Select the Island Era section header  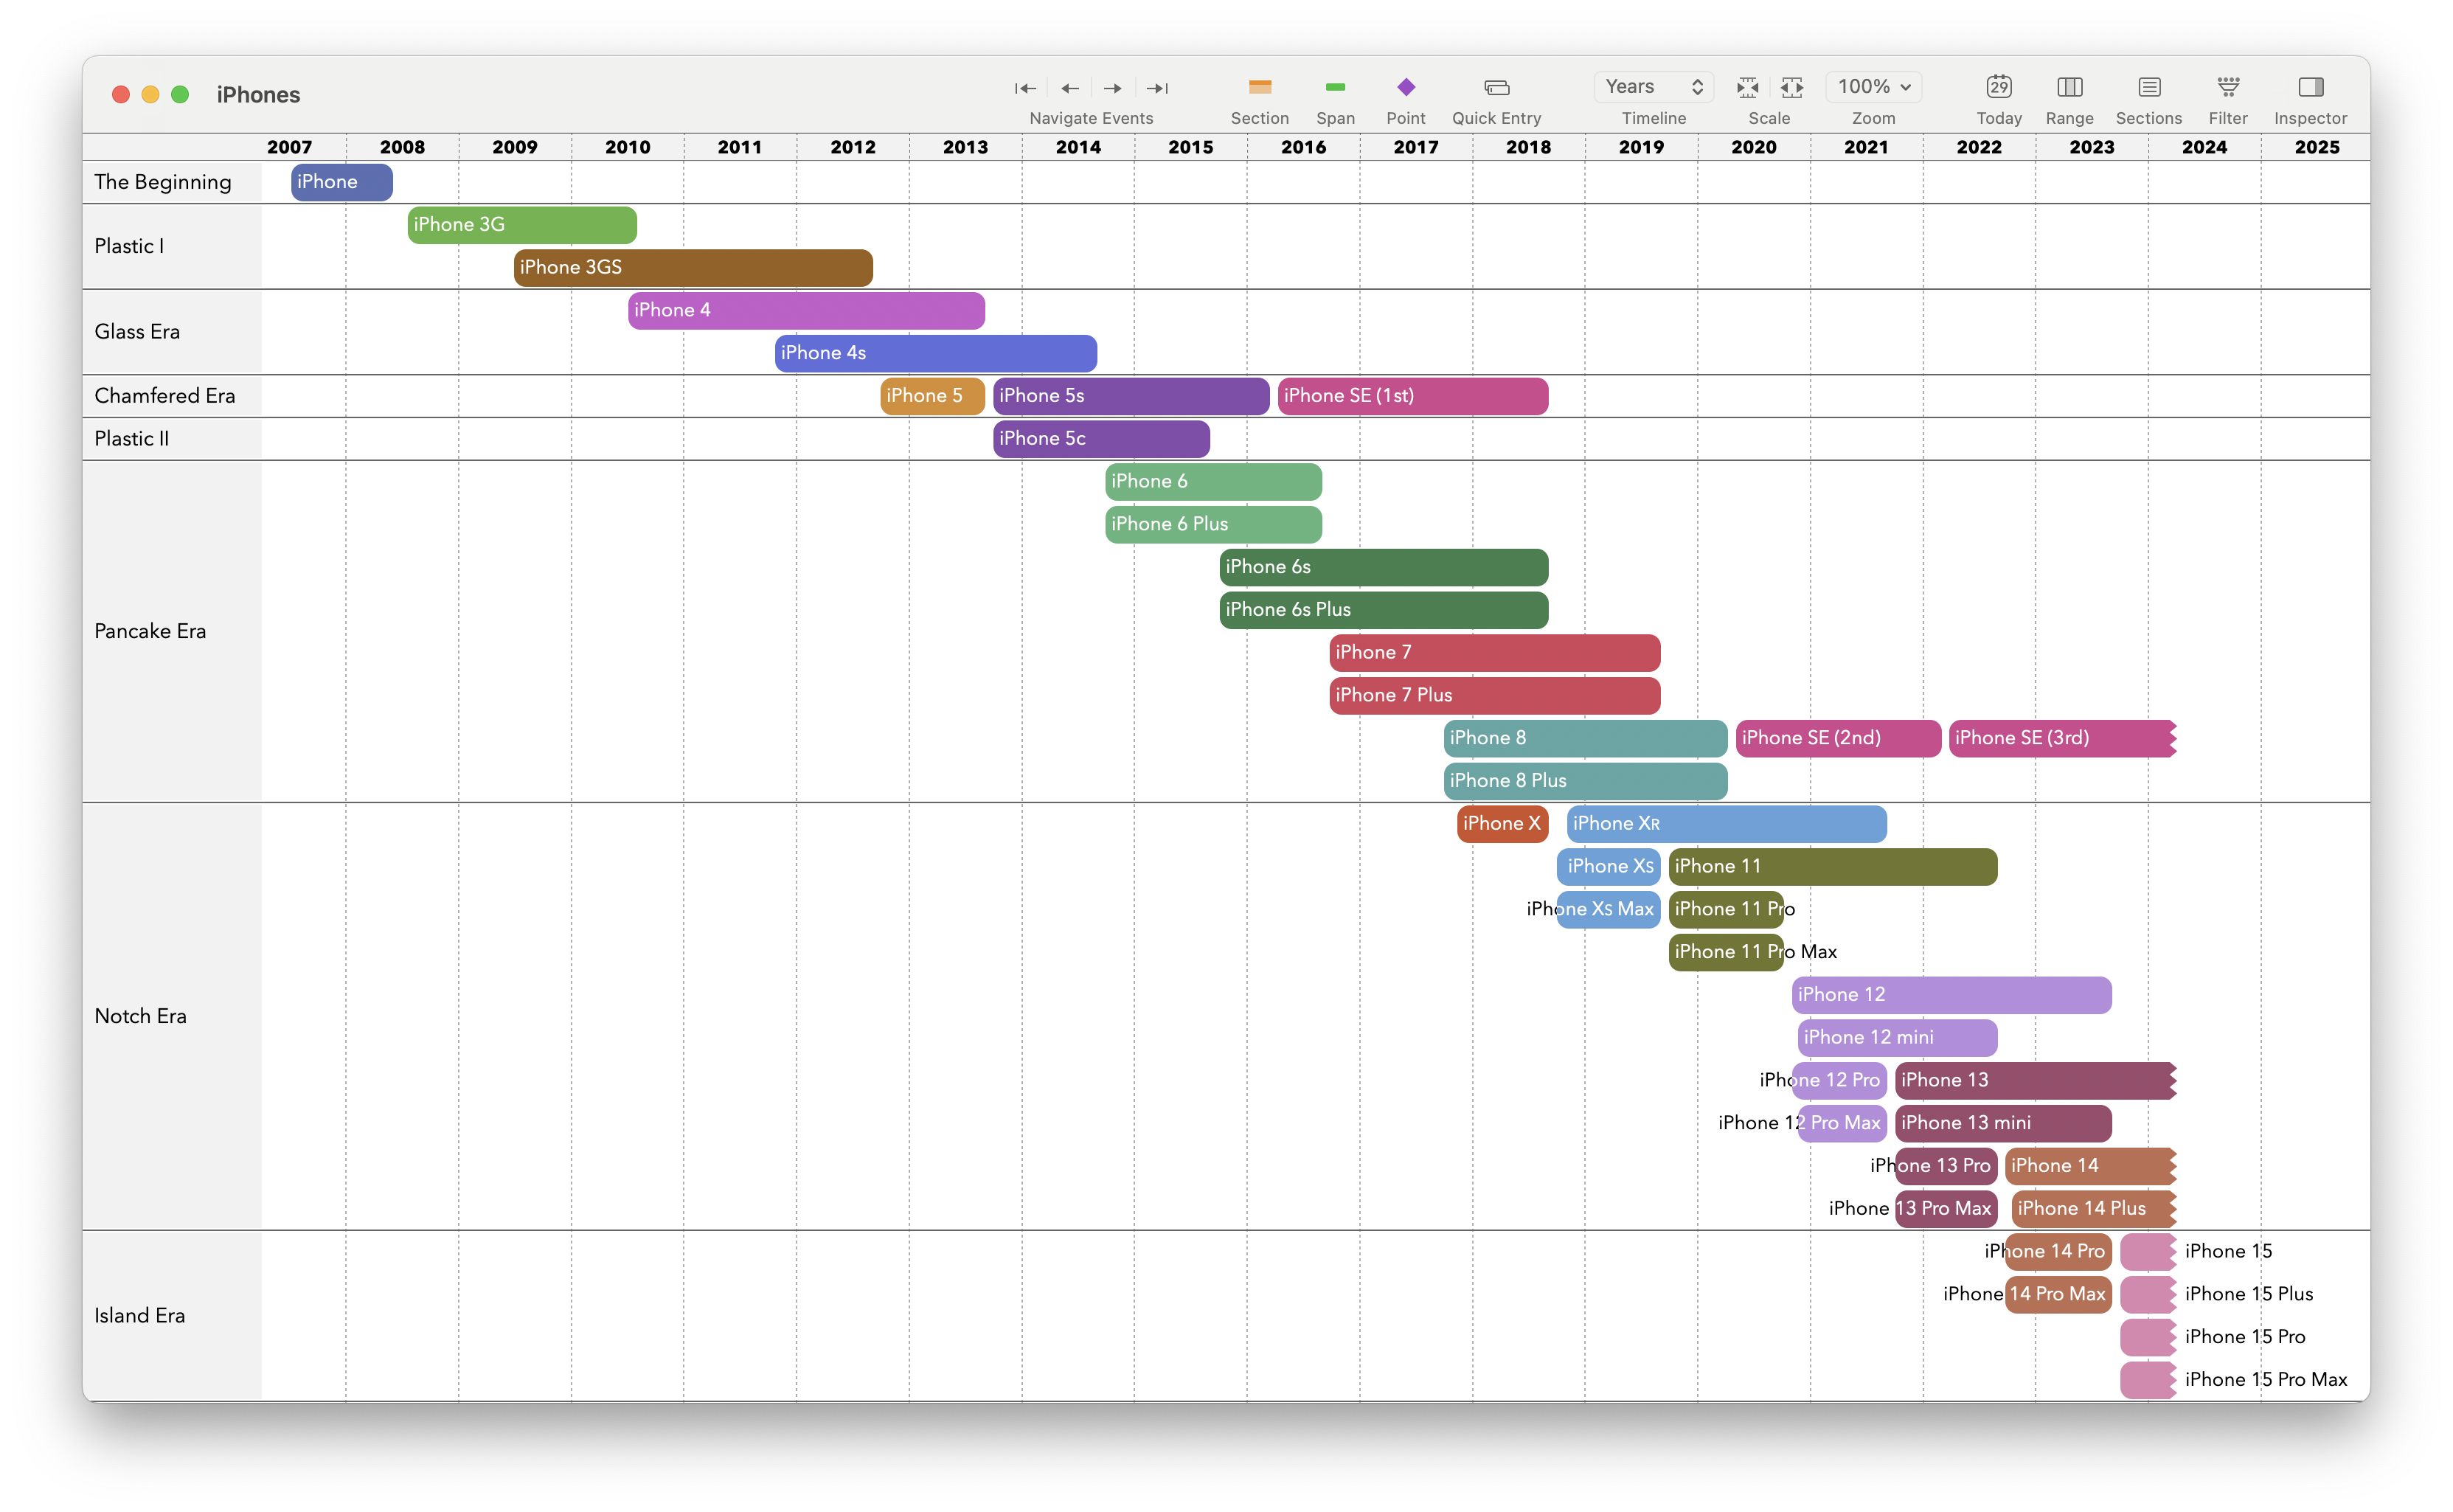(x=172, y=1315)
